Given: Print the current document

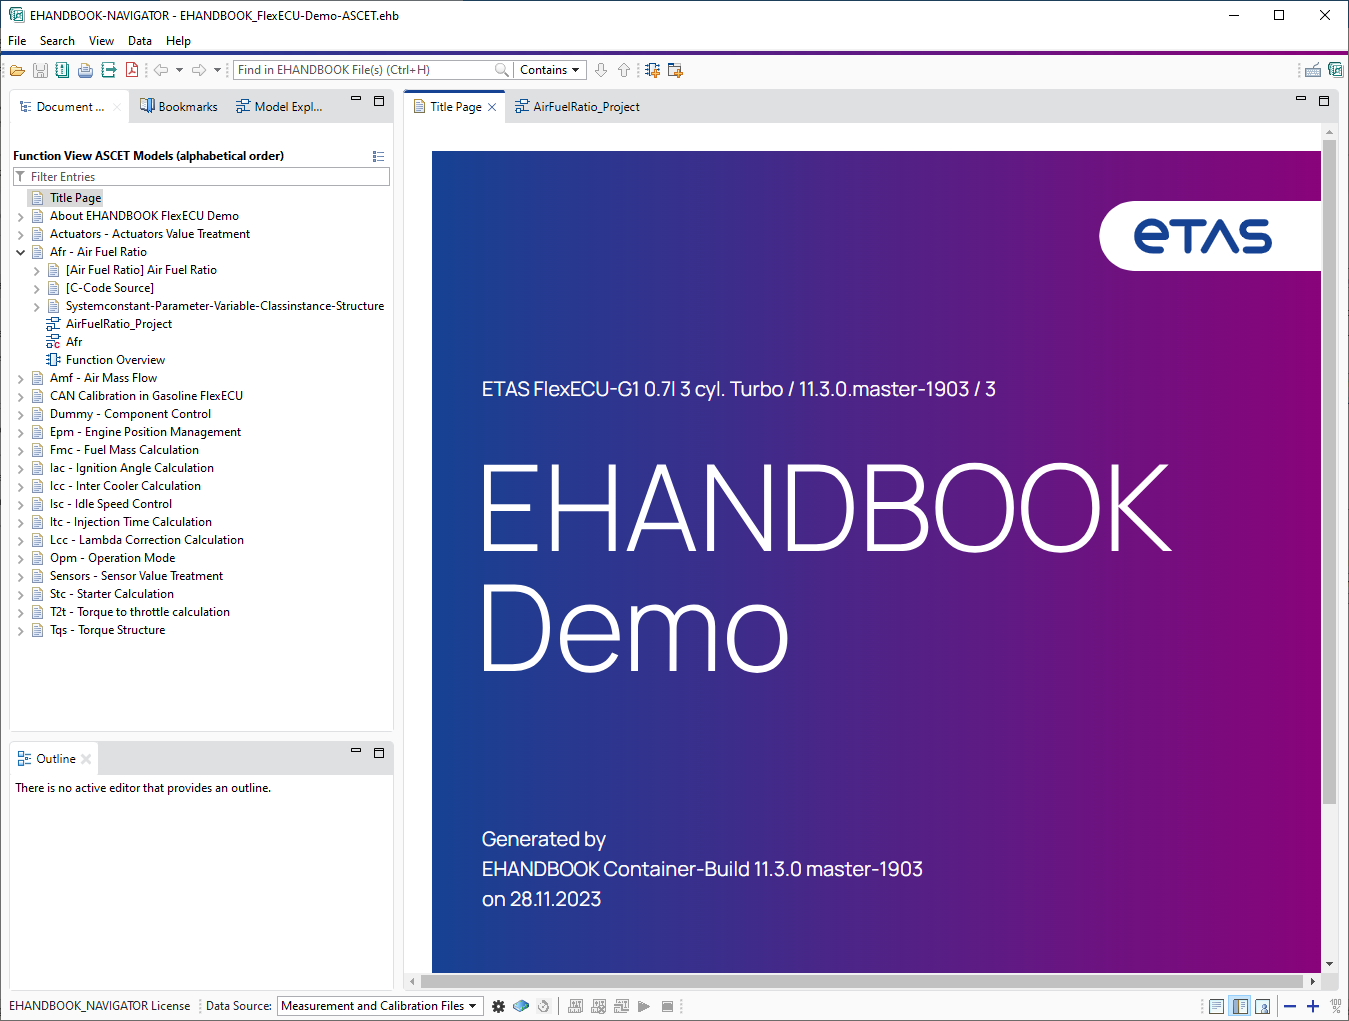Looking at the screenshot, I should (x=85, y=69).
